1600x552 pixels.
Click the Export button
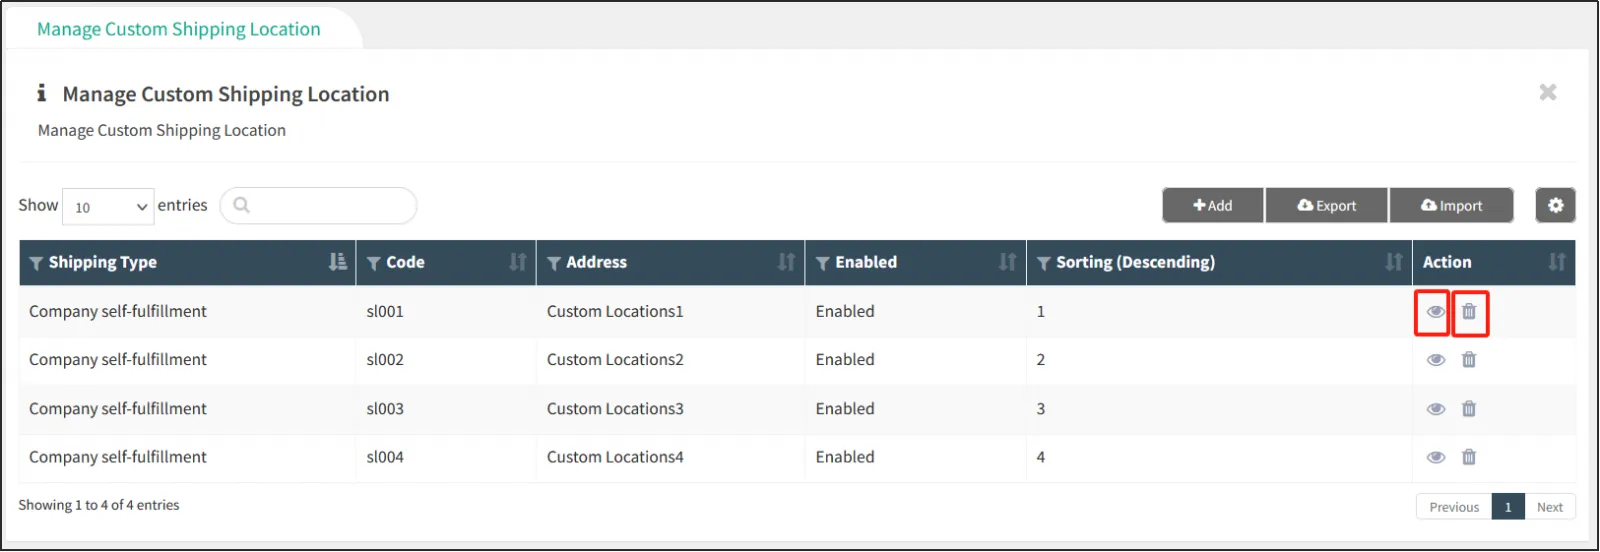coord(1326,206)
